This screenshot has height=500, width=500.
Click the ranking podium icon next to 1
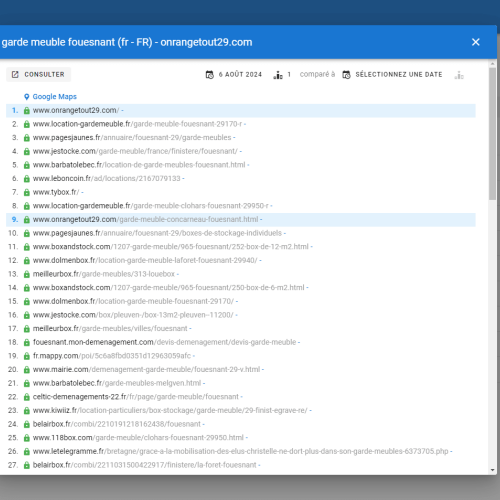coord(278,75)
